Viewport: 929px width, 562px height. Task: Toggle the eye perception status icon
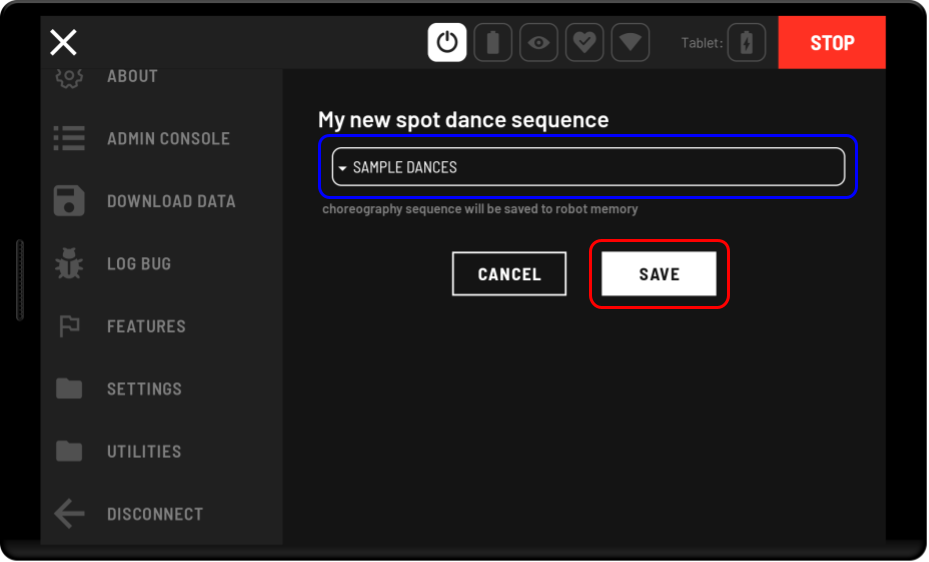tap(539, 43)
